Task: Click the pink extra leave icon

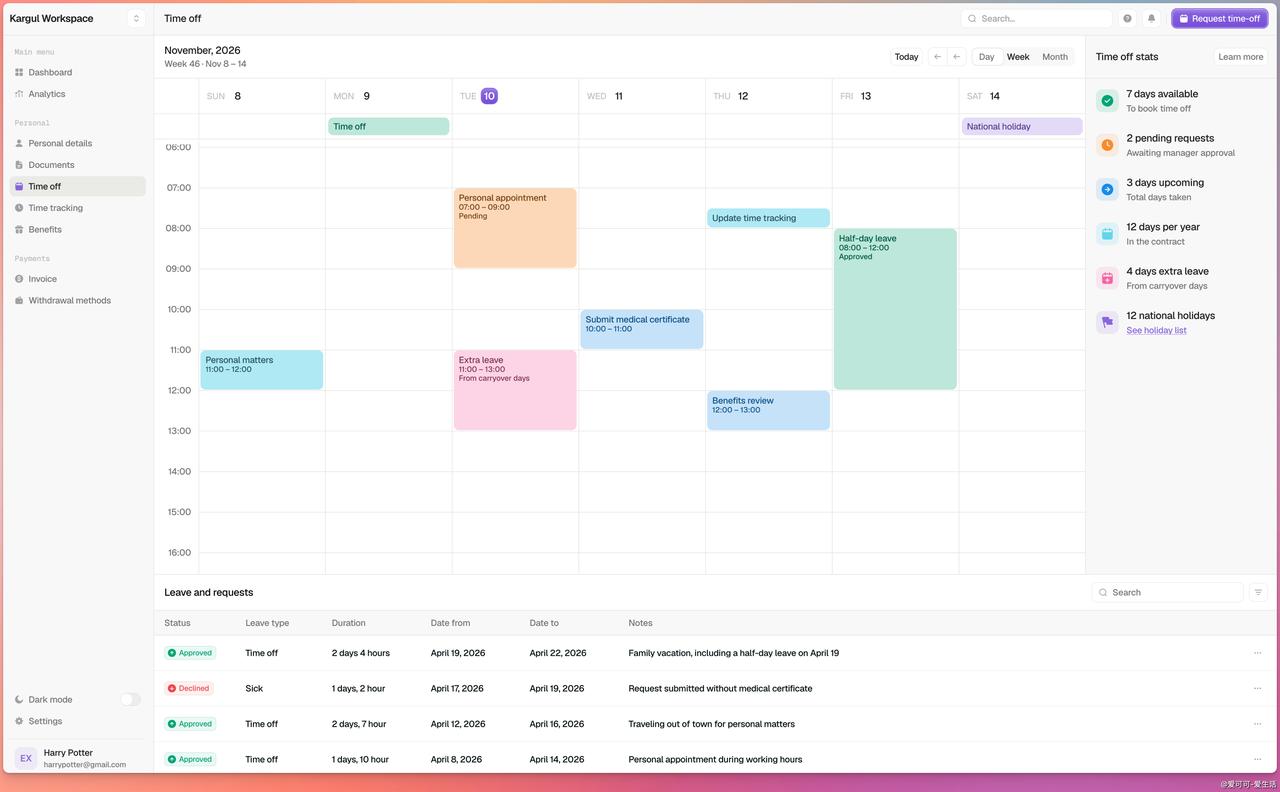Action: [1107, 278]
